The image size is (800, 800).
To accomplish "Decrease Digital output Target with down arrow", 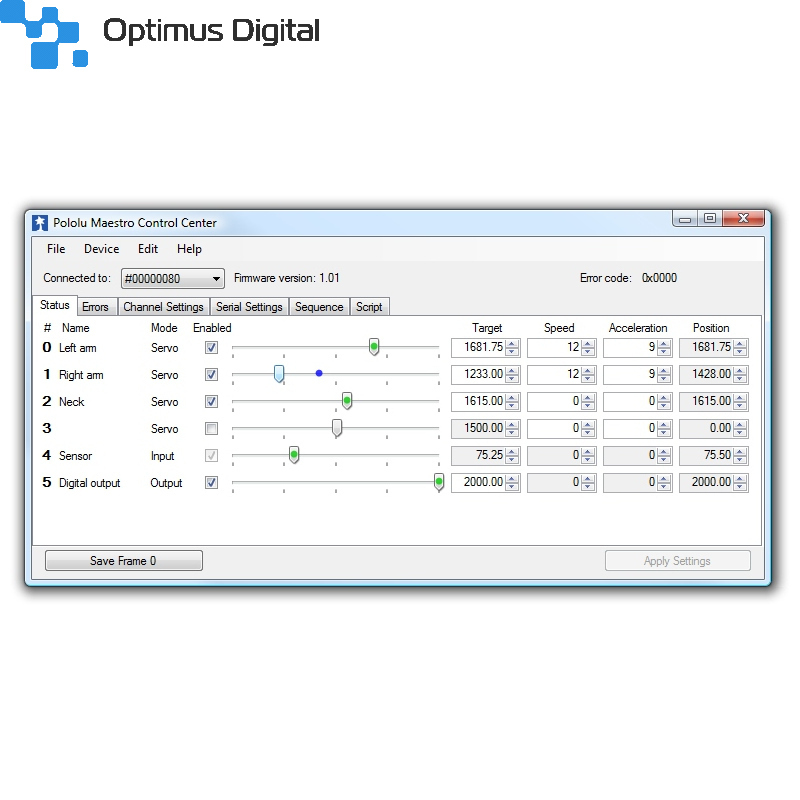I will pos(512,487).
